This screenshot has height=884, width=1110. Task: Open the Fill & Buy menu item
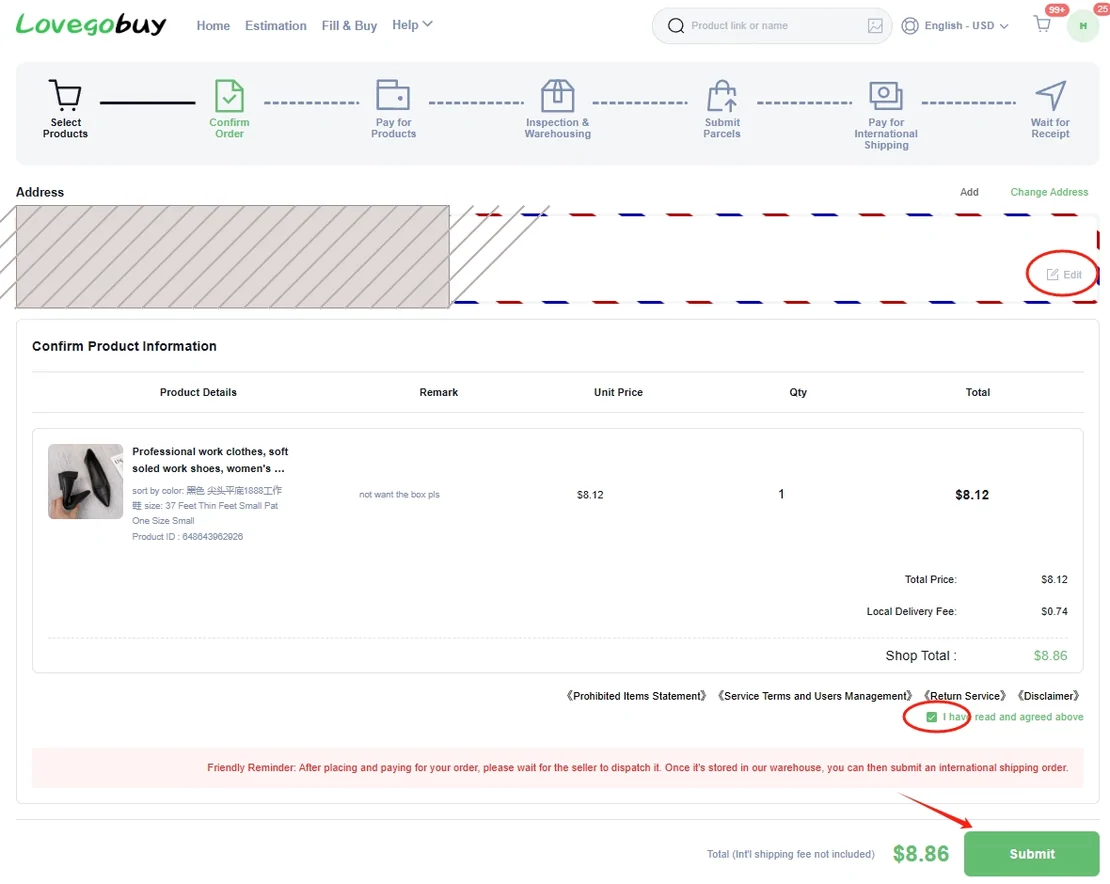point(349,25)
